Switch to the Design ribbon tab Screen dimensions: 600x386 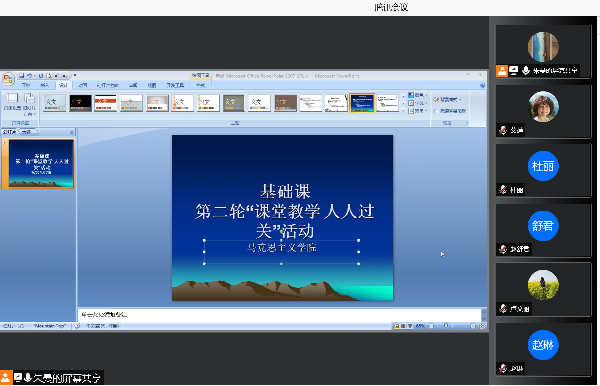coord(64,85)
